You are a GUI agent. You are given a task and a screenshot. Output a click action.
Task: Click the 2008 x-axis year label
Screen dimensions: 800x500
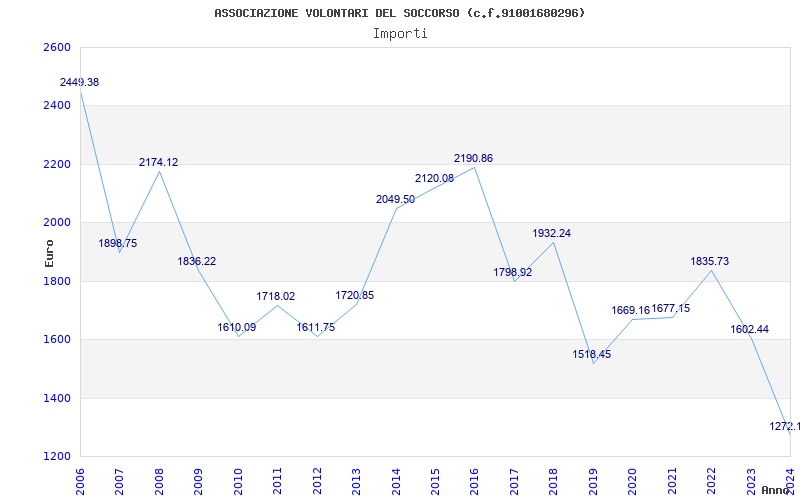[159, 482]
